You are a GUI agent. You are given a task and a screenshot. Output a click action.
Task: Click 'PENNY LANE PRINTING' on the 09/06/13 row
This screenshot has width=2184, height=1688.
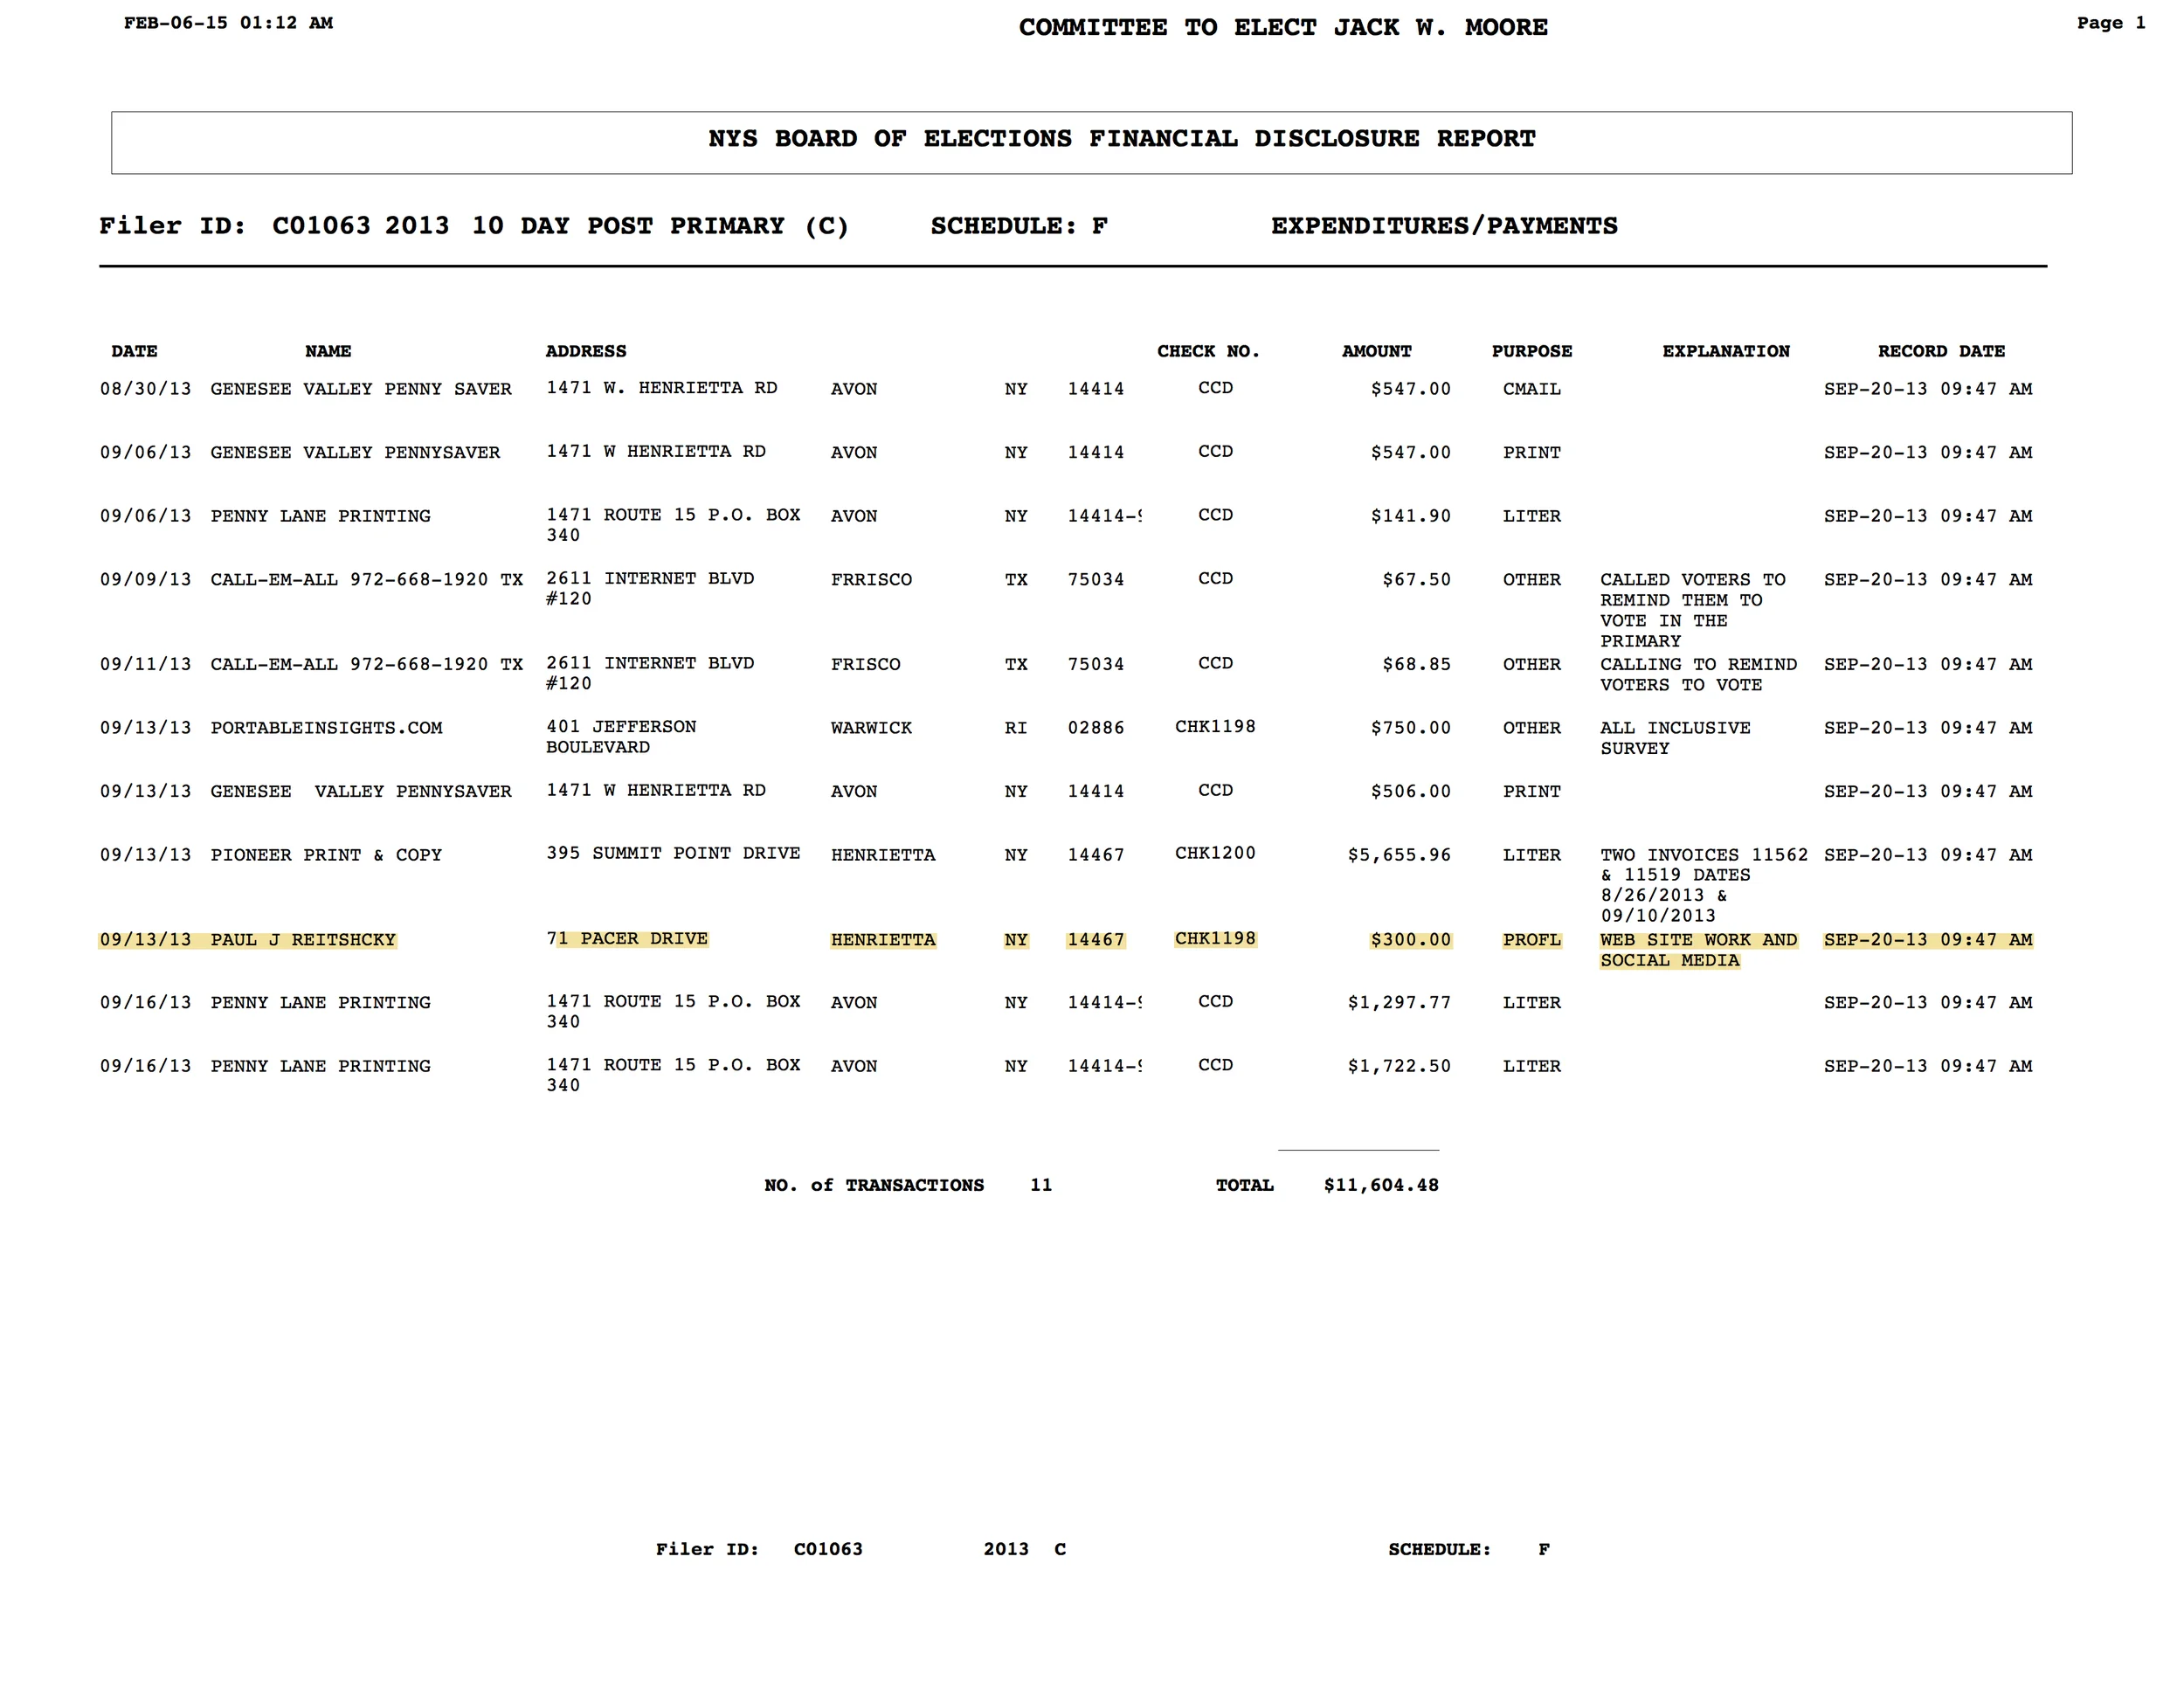click(x=321, y=516)
